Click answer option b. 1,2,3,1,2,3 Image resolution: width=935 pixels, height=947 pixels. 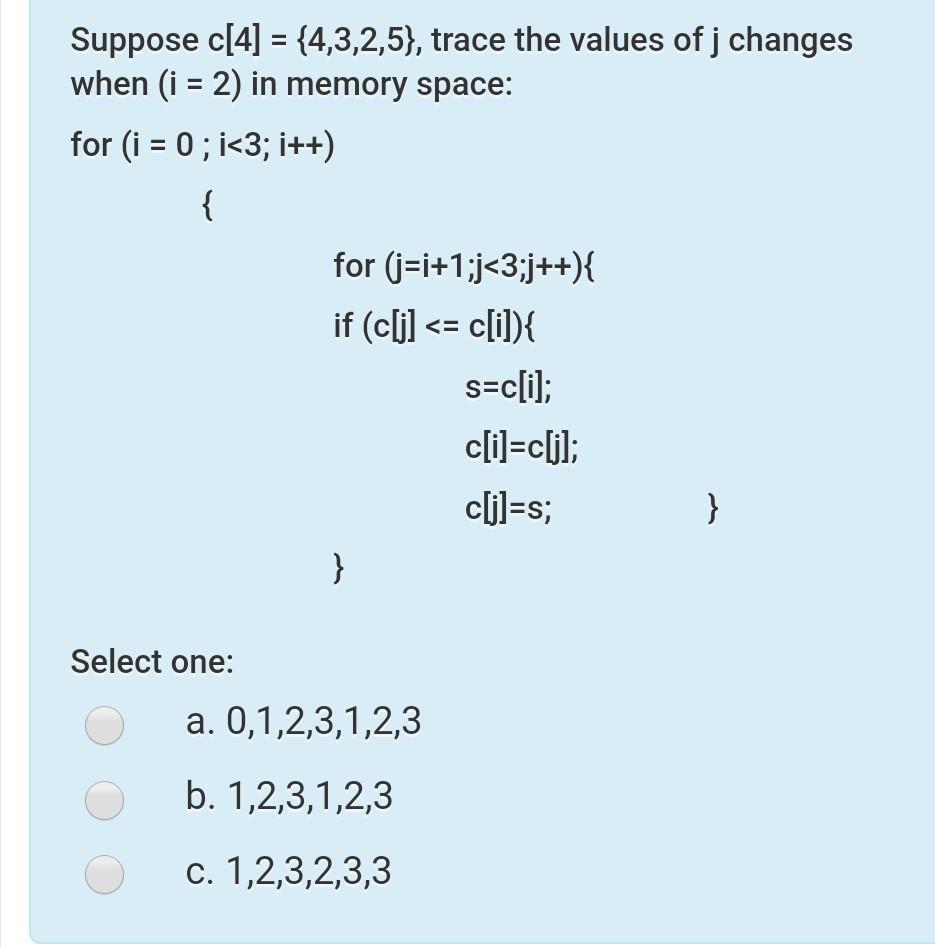point(289,797)
